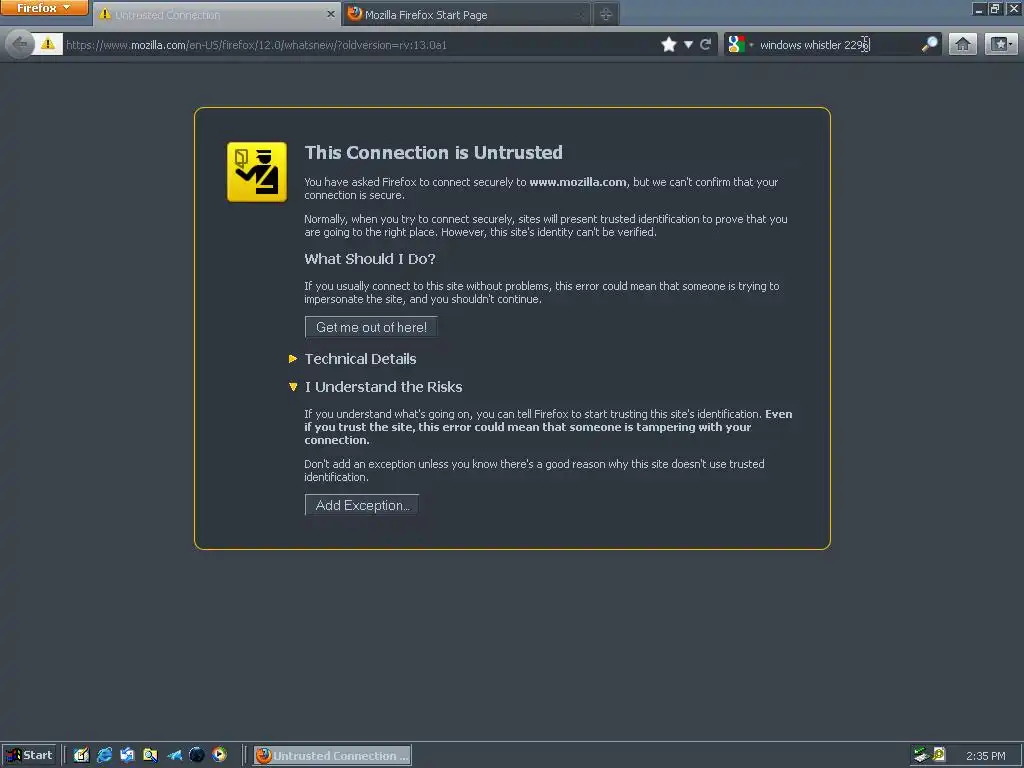Click the site identity warning icon in the address bar
Image resolution: width=1024 pixels, height=768 pixels.
[48, 44]
